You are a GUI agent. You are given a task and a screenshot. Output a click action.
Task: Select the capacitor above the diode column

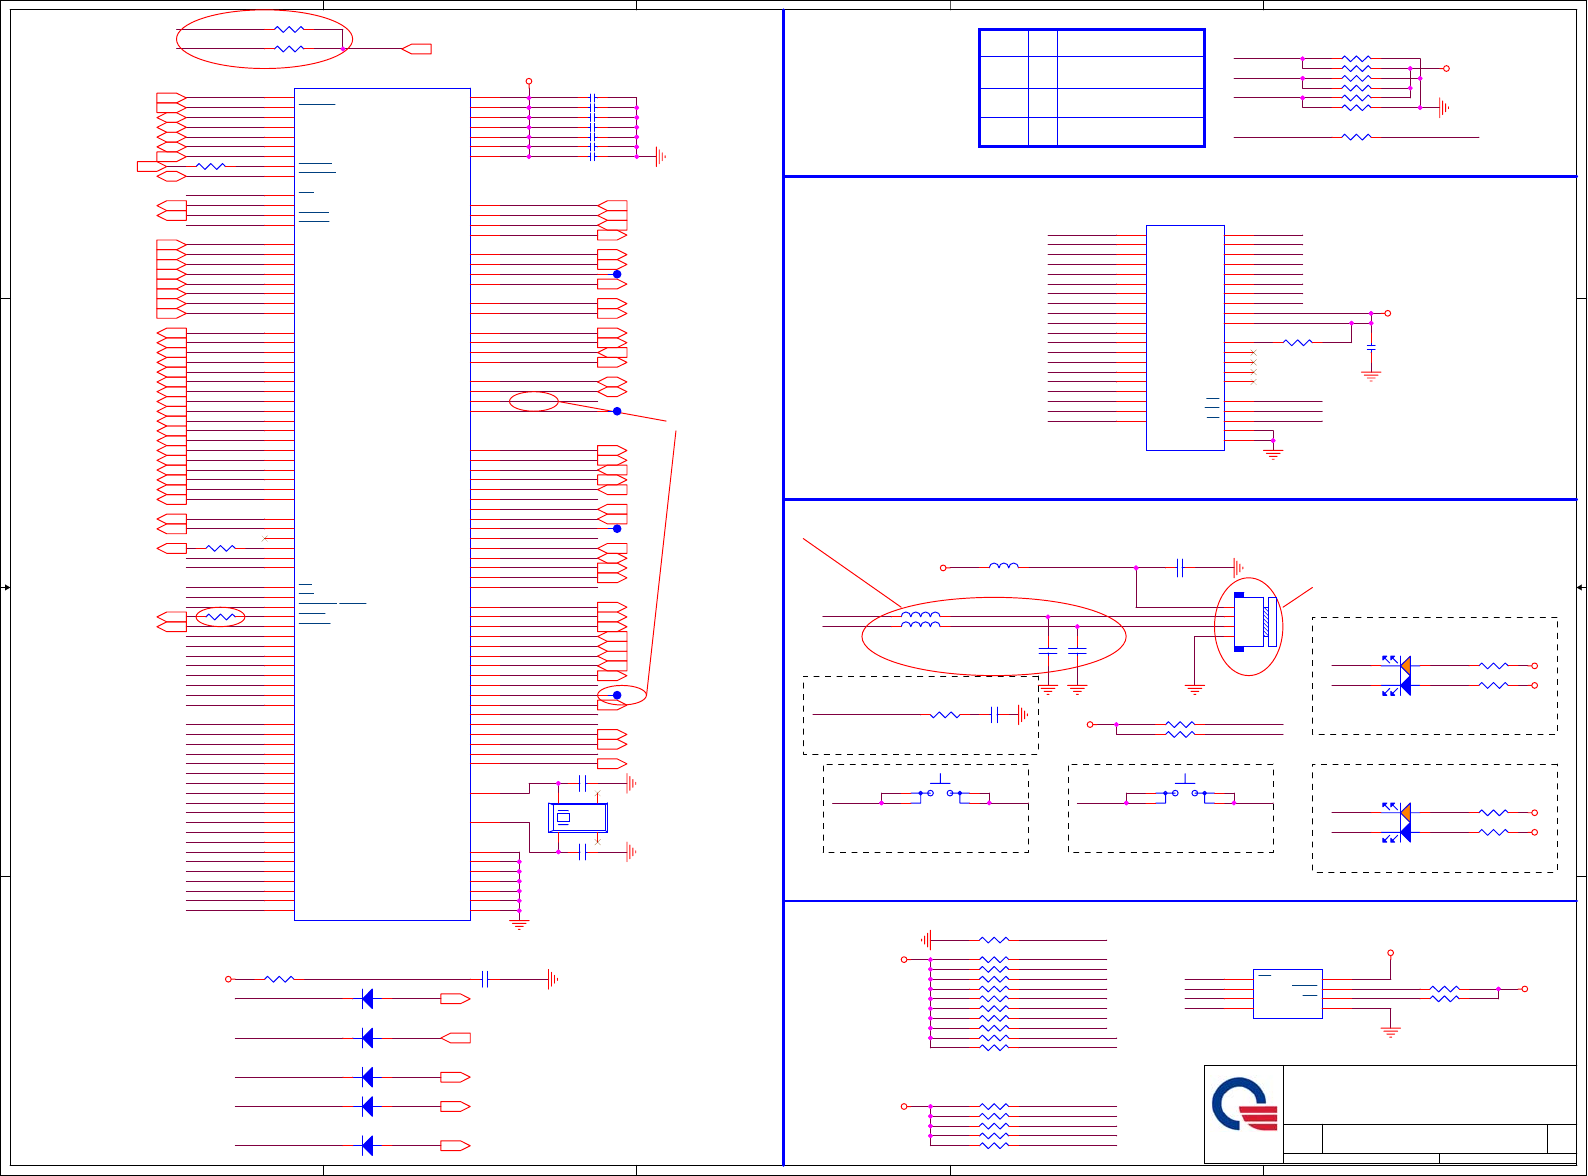[x=485, y=979]
